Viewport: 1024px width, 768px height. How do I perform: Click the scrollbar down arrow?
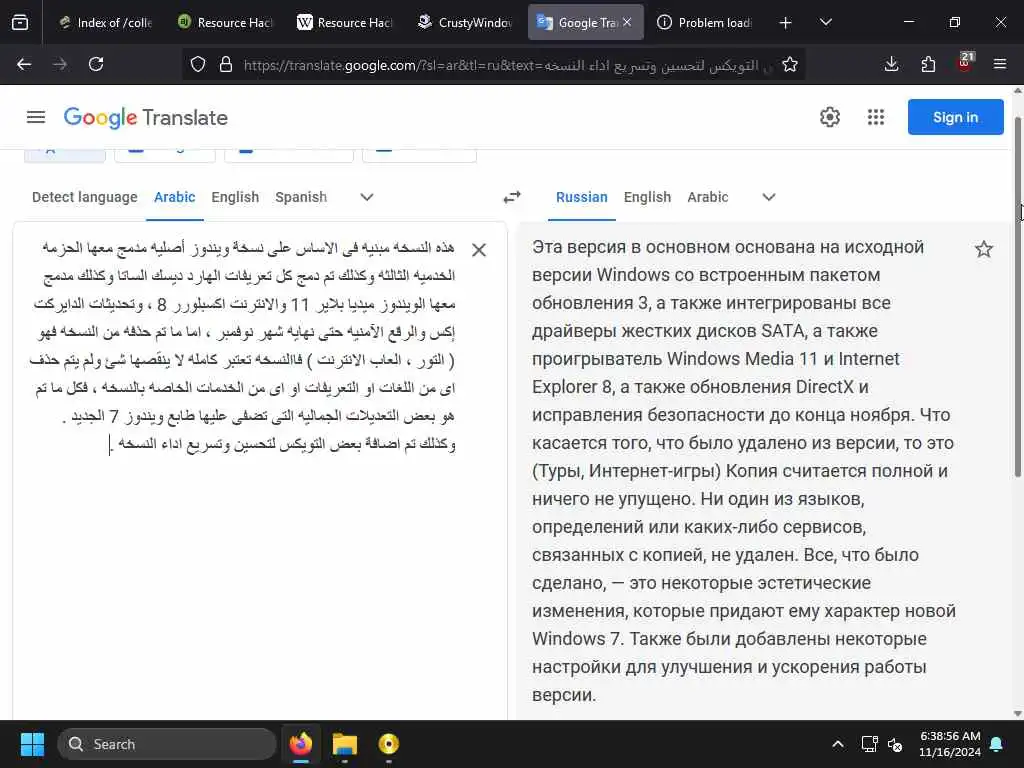[1017, 713]
